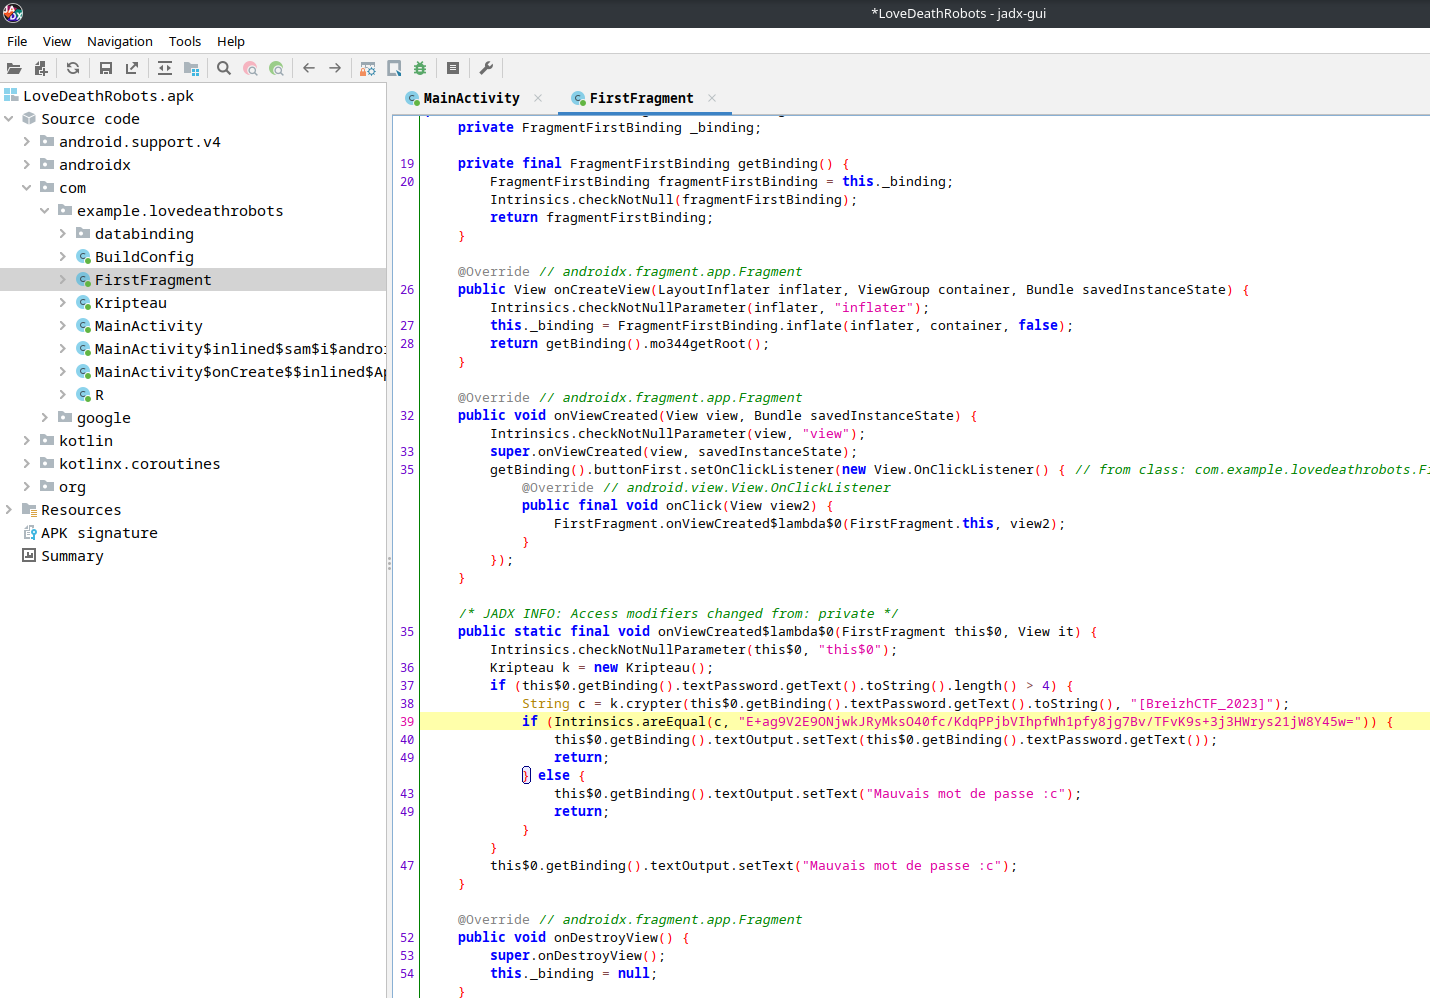Close the FirstFragment tab
Screen dimensions: 1430x998
coord(712,98)
